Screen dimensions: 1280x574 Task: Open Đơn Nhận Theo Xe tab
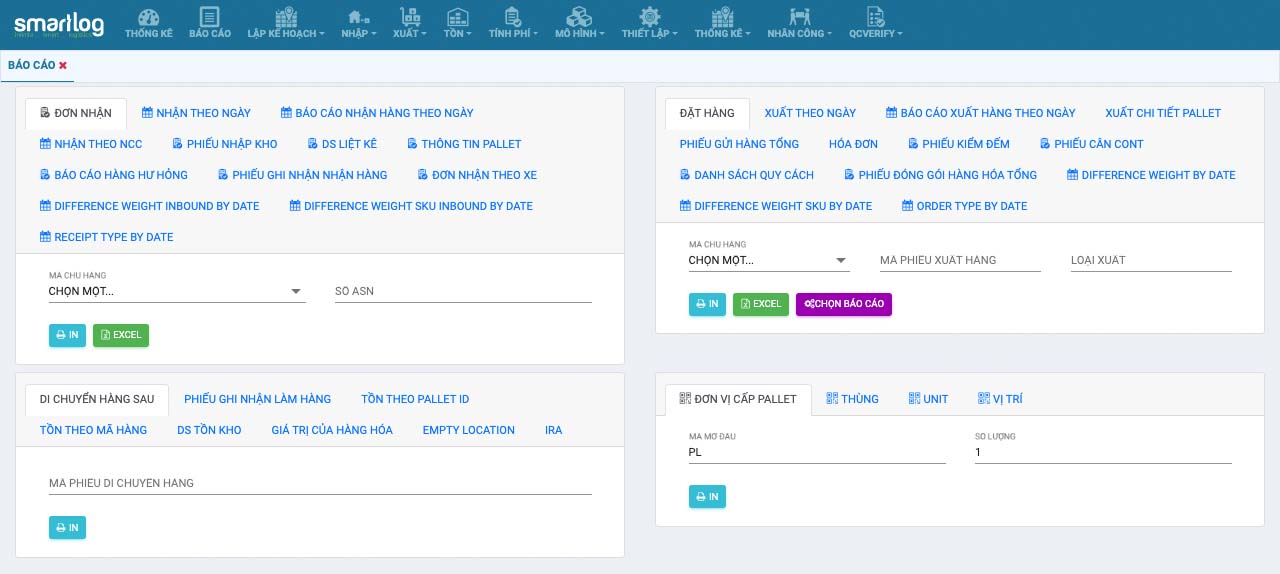point(477,175)
